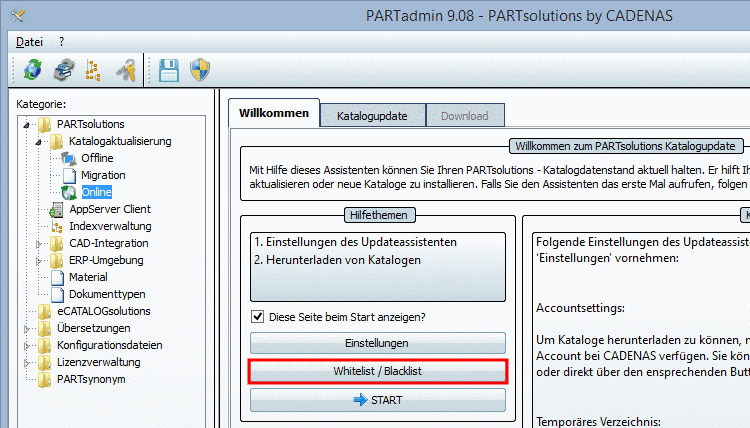Select '2. Herunterladen von Katalogen' help topic
The width and height of the screenshot is (750, 428).
coord(337,260)
